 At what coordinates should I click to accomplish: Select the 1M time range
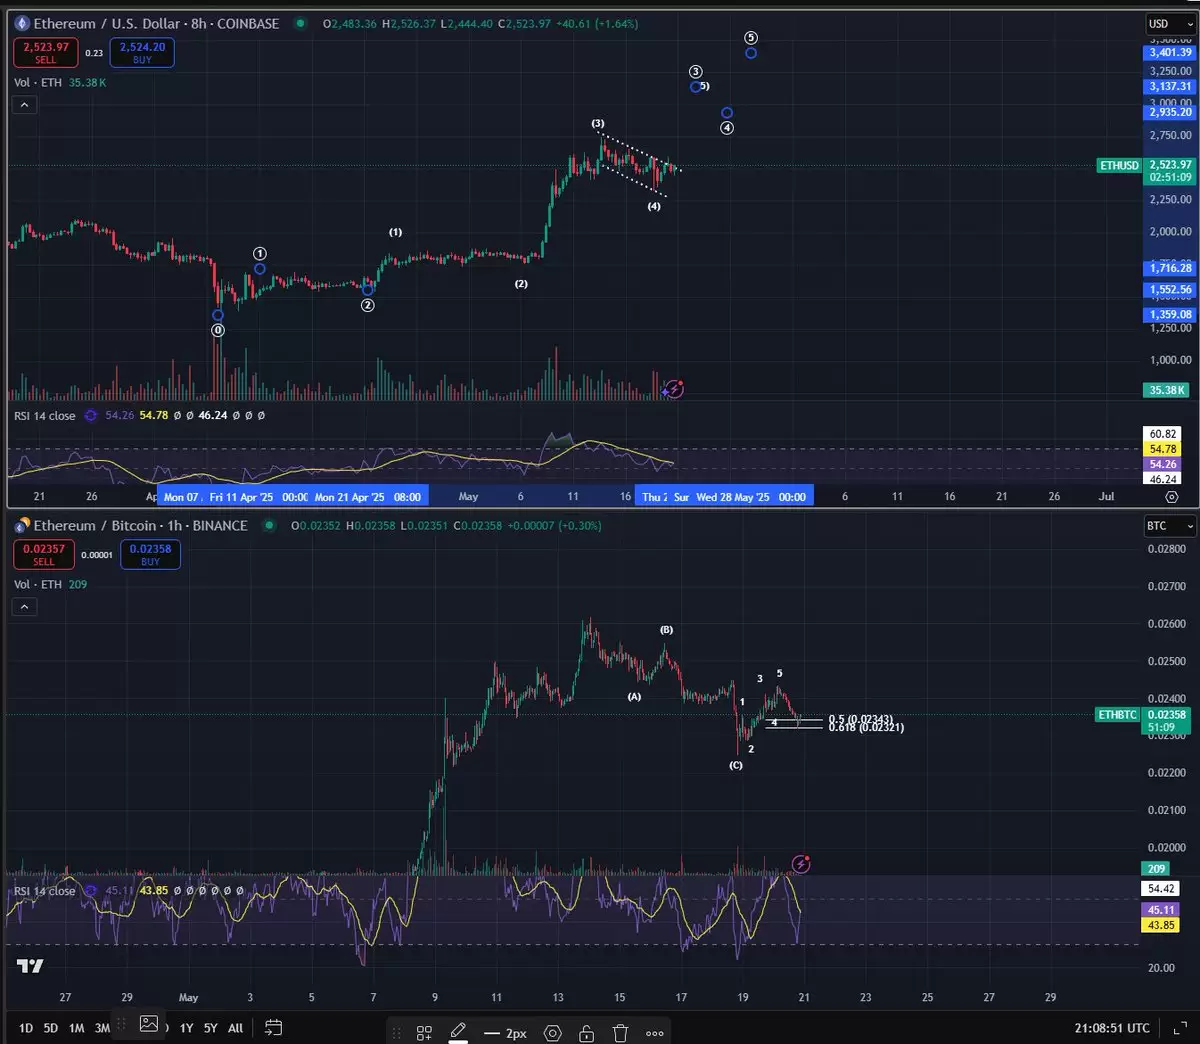[x=76, y=1028]
